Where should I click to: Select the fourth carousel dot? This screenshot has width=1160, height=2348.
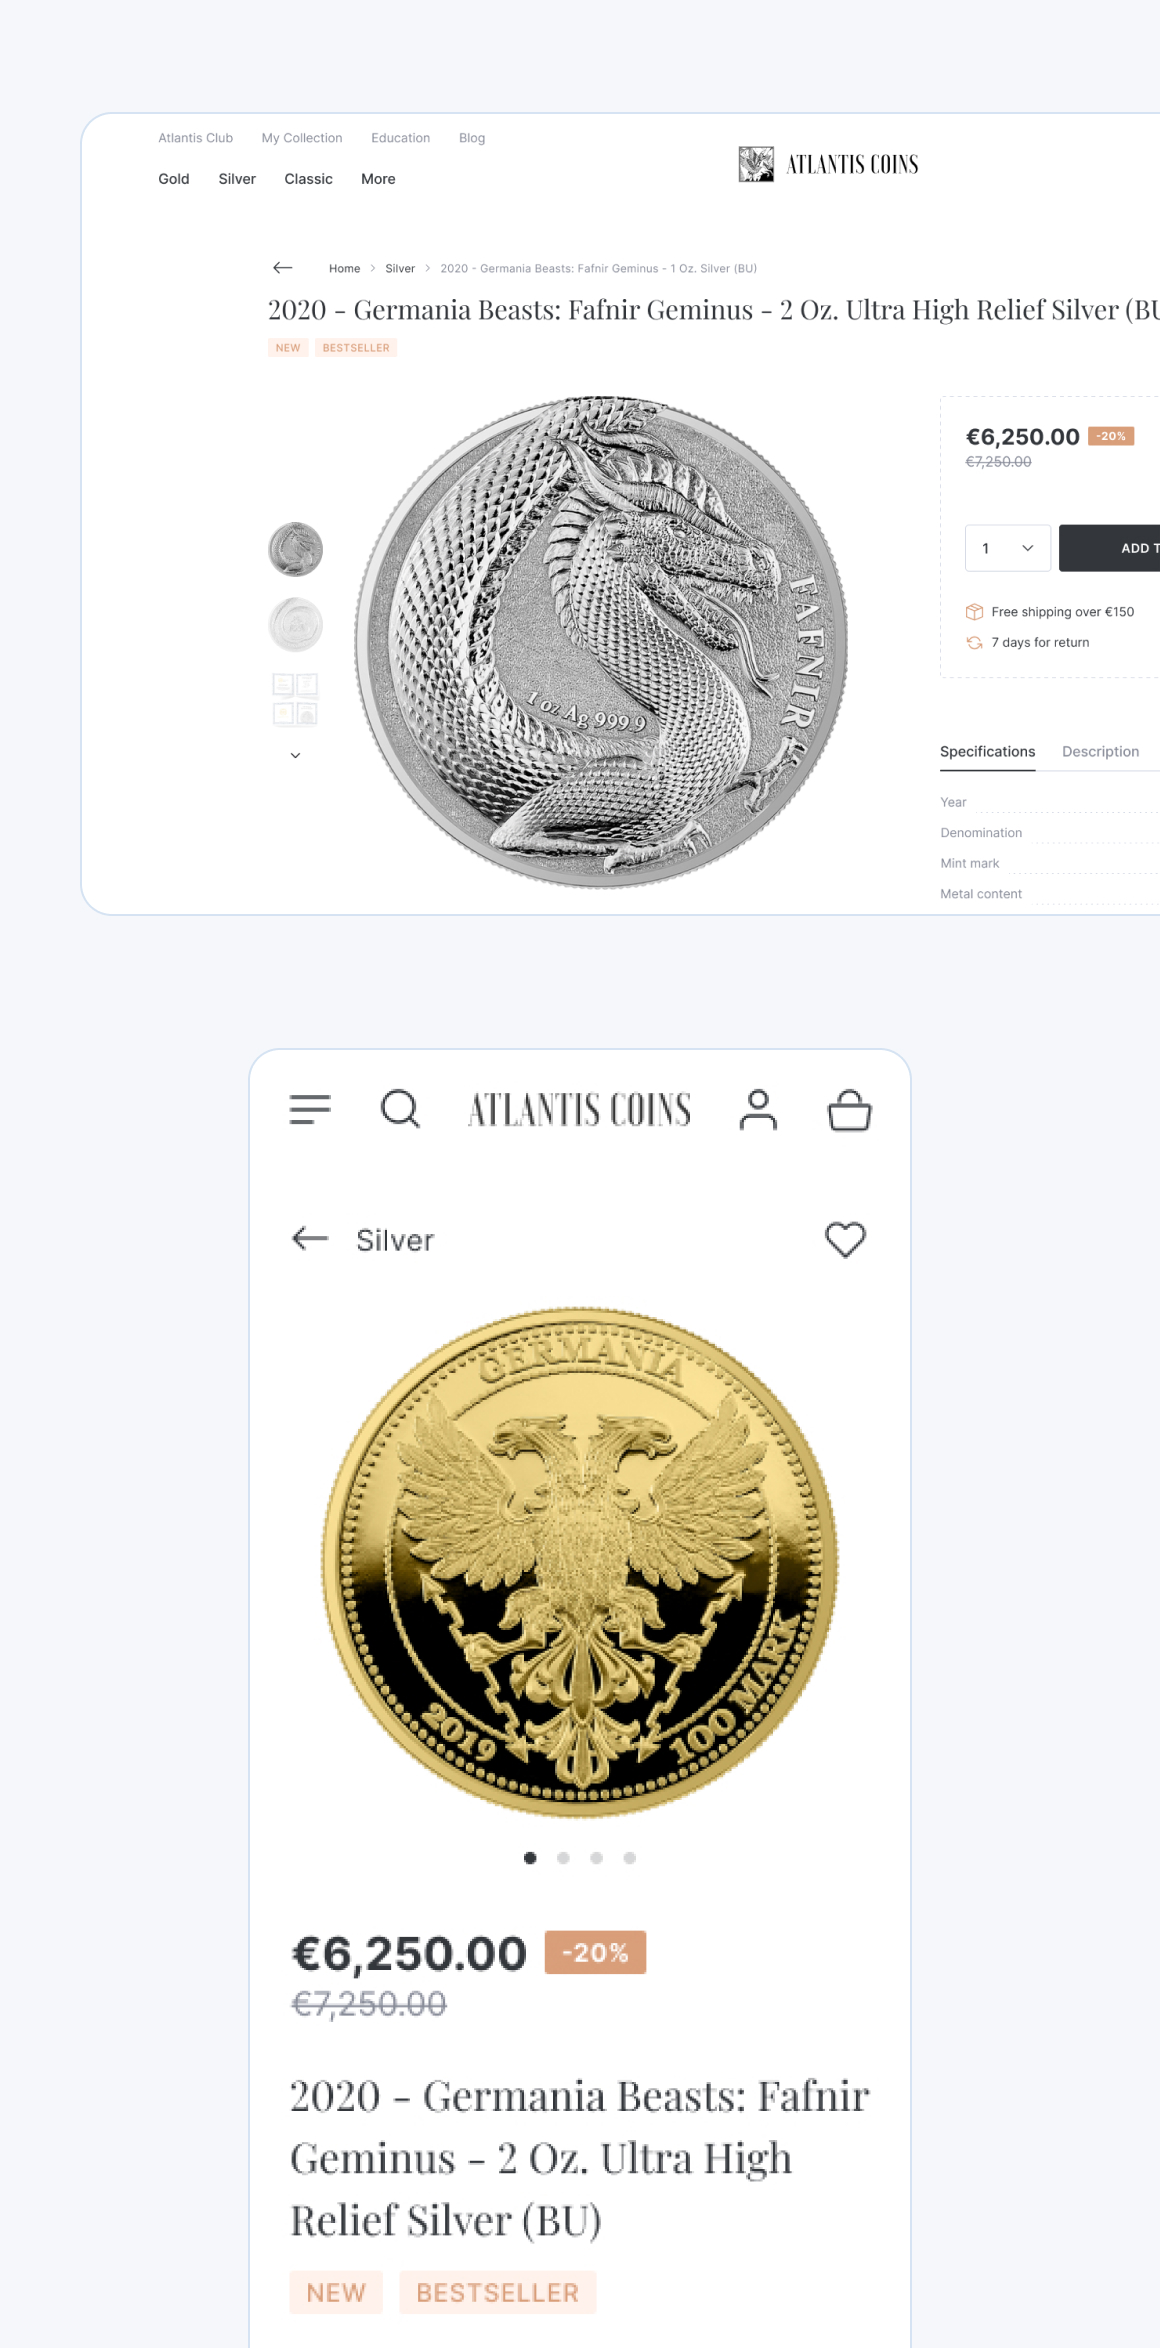(x=629, y=1858)
